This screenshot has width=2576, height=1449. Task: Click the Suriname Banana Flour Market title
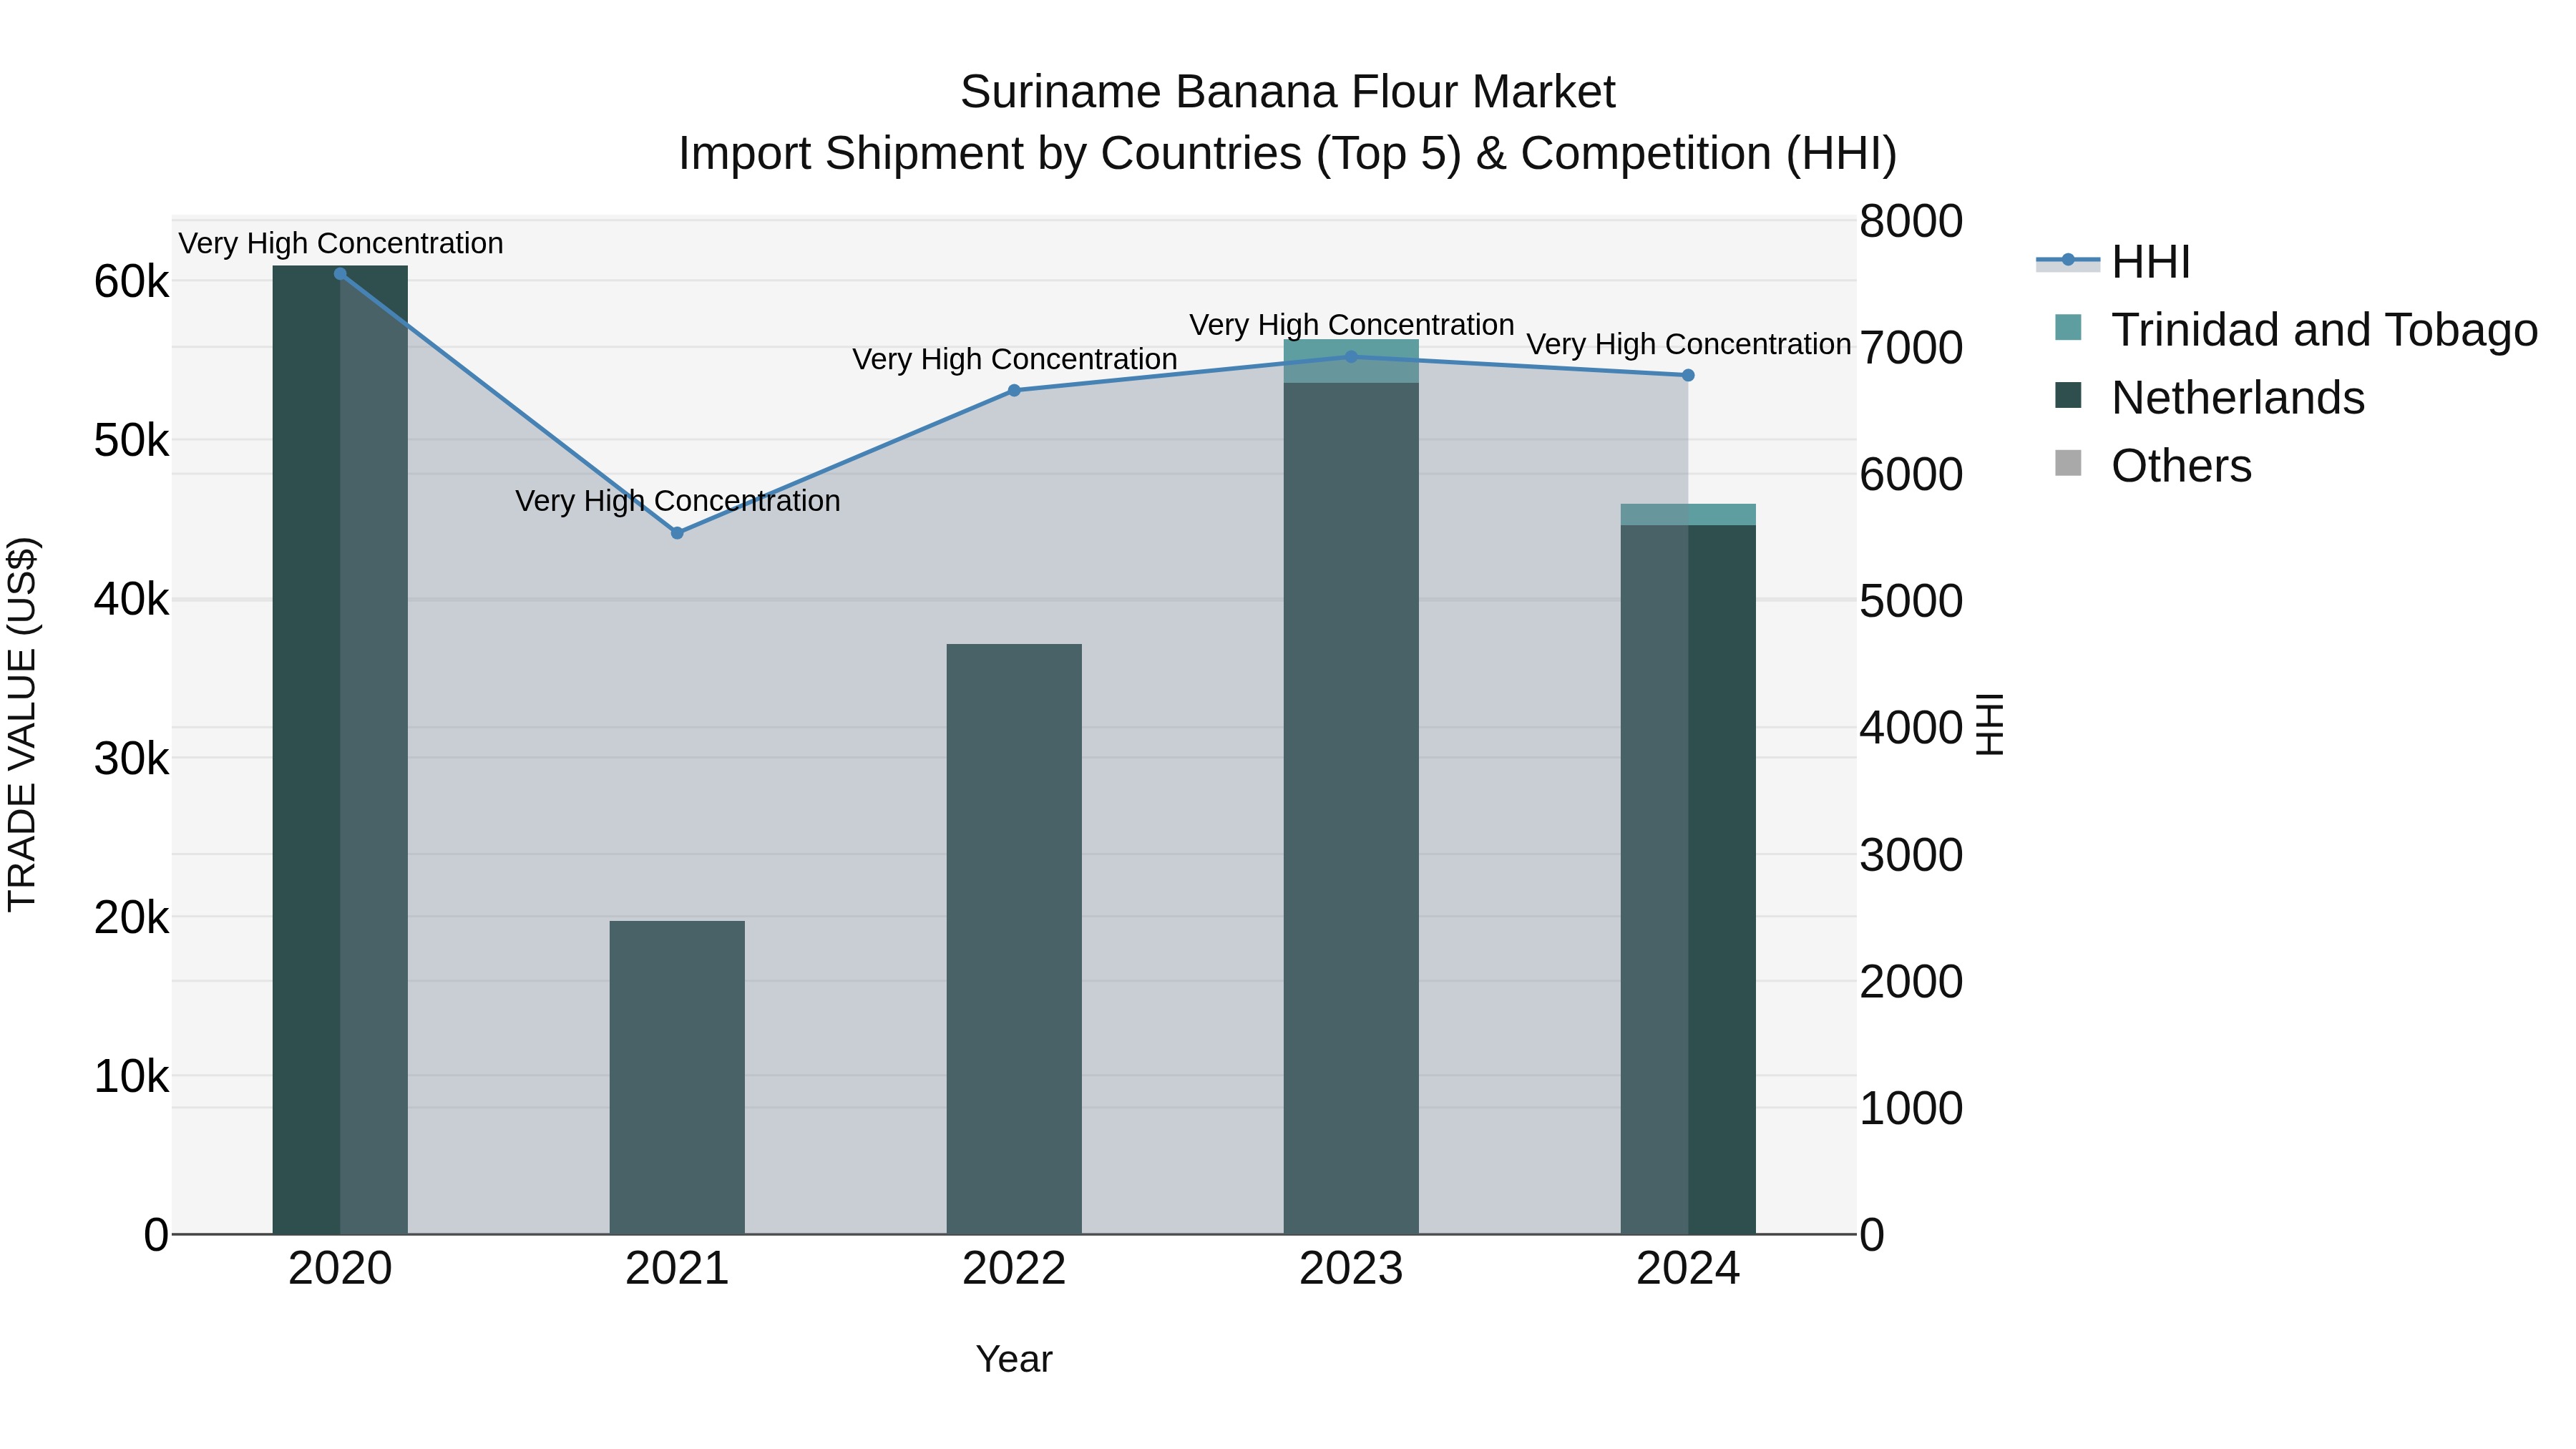[x=1288, y=92]
